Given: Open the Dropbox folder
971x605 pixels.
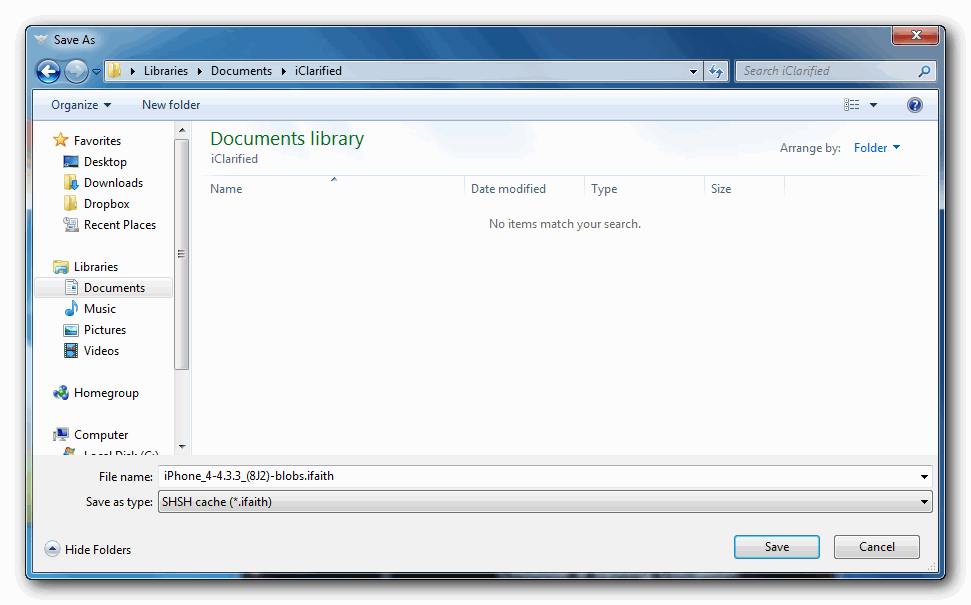Looking at the screenshot, I should point(107,204).
